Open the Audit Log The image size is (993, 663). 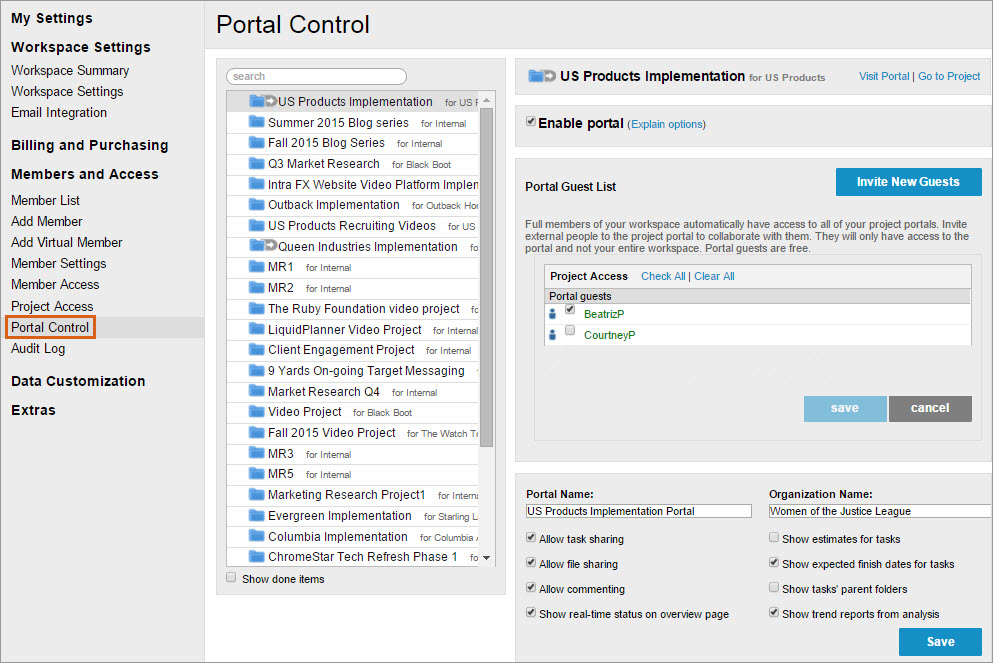[x=38, y=348]
